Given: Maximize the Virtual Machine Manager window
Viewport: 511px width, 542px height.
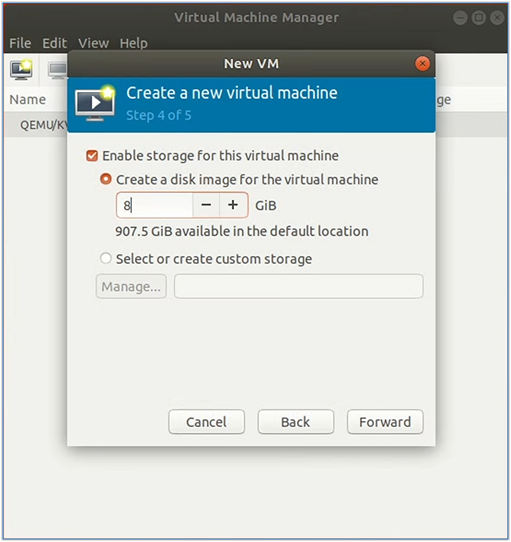Looking at the screenshot, I should tap(479, 18).
